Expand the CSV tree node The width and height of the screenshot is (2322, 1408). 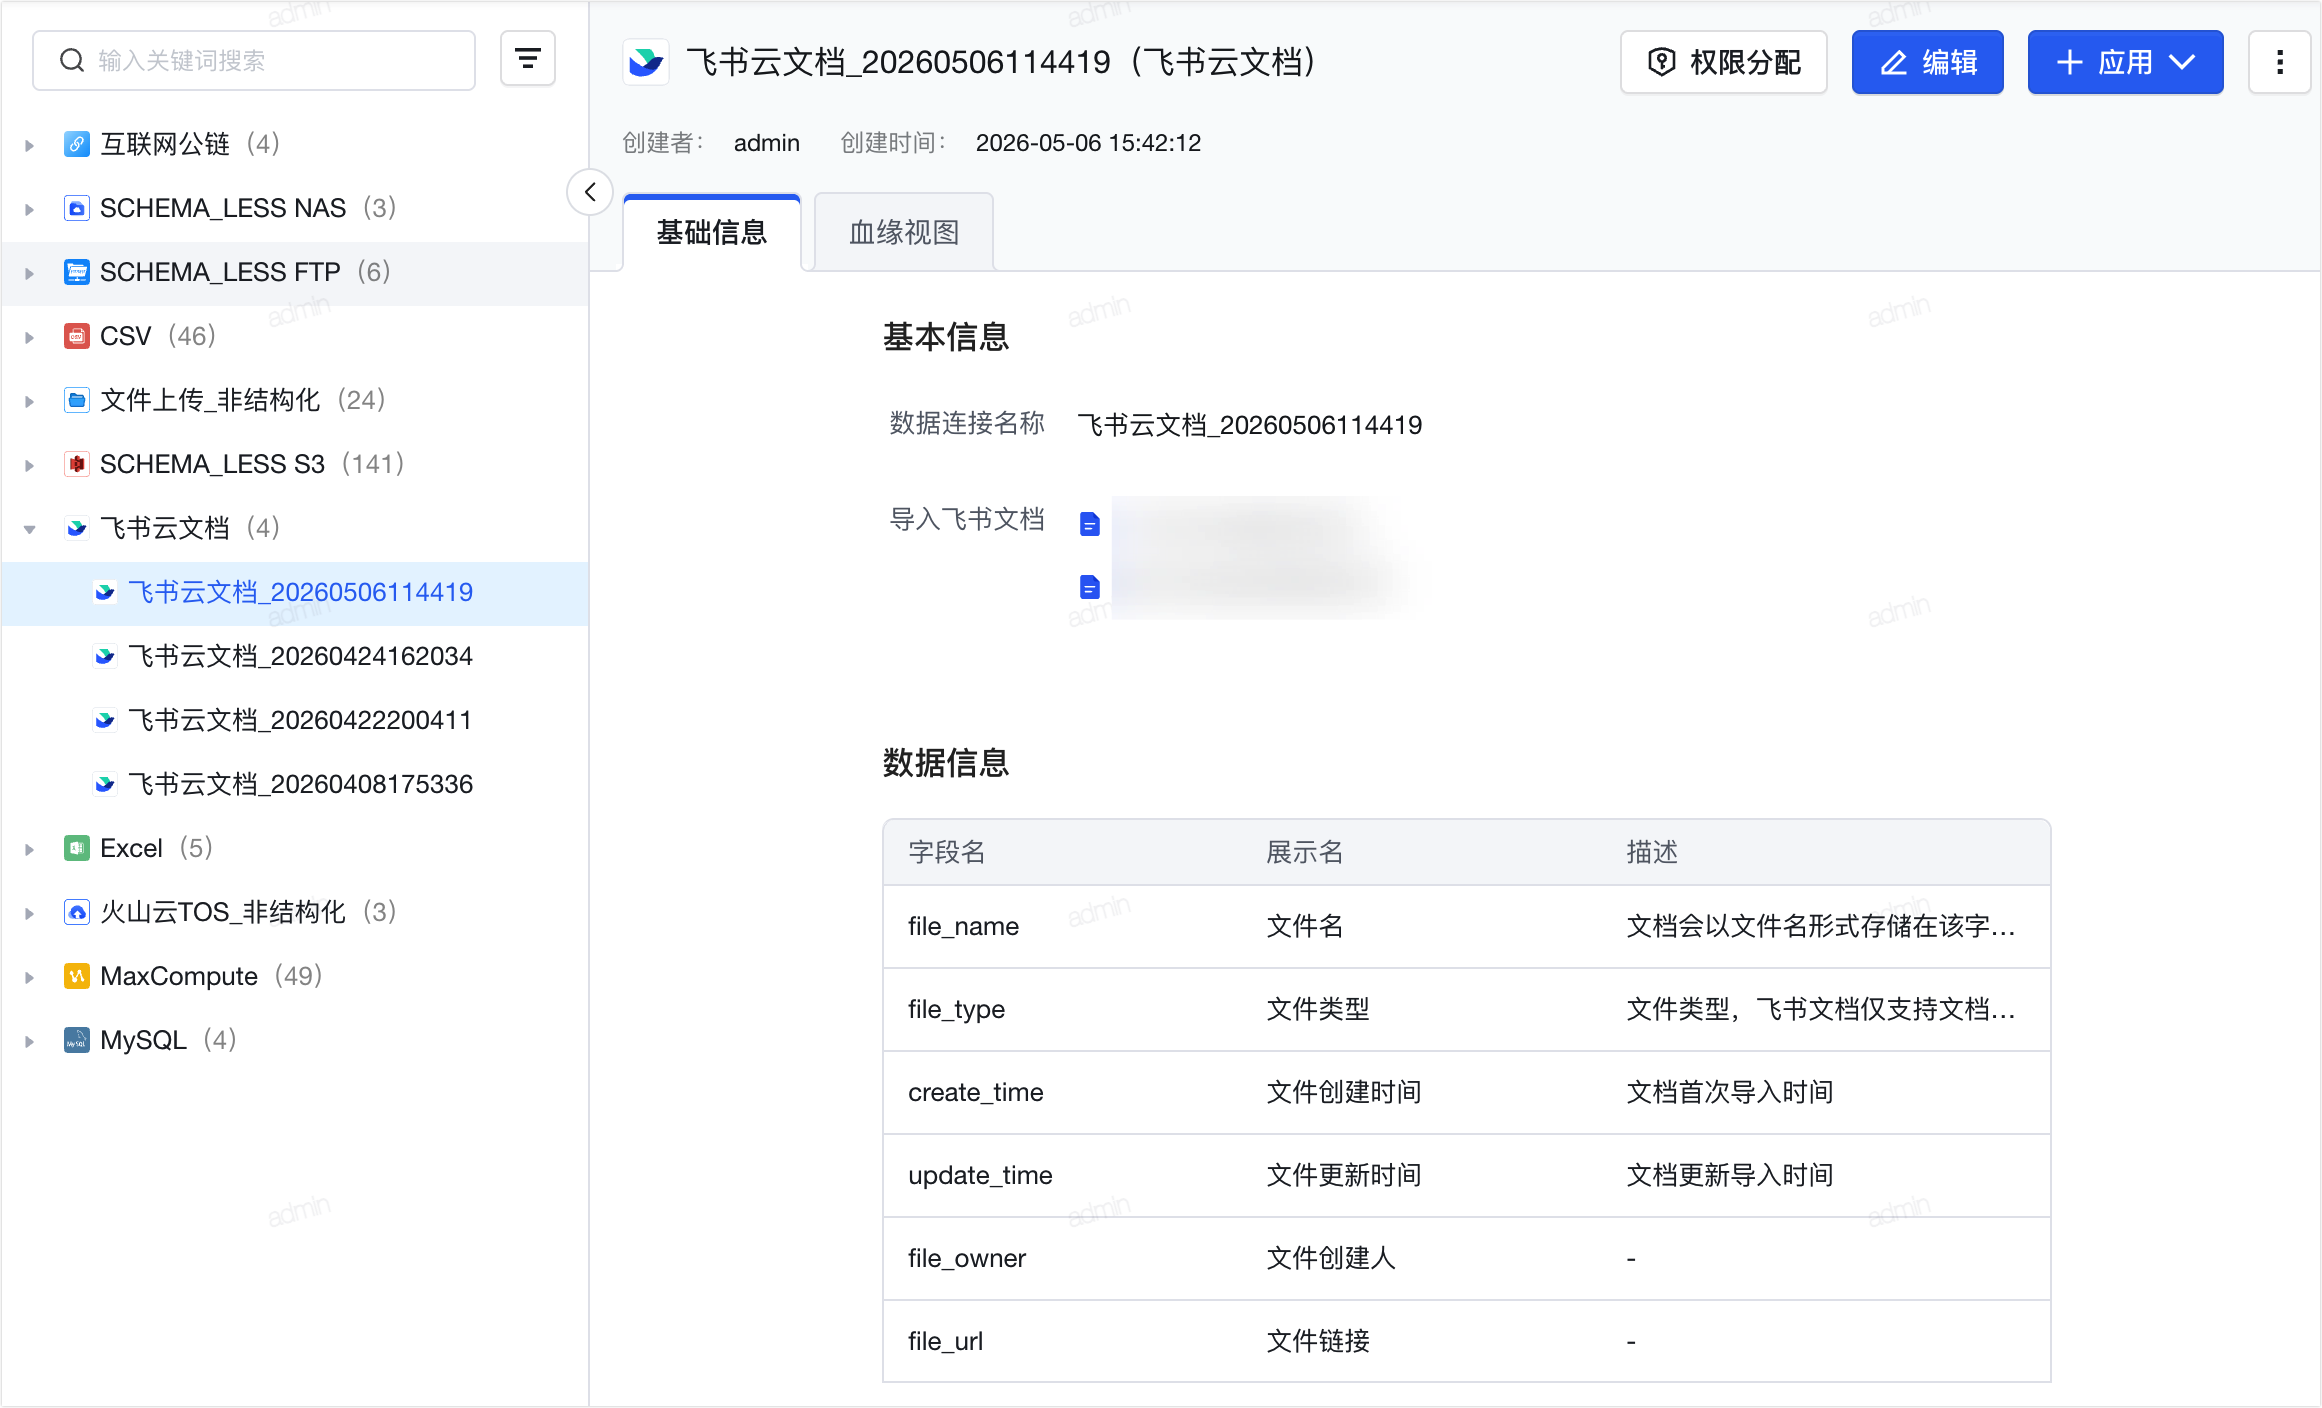point(30,337)
